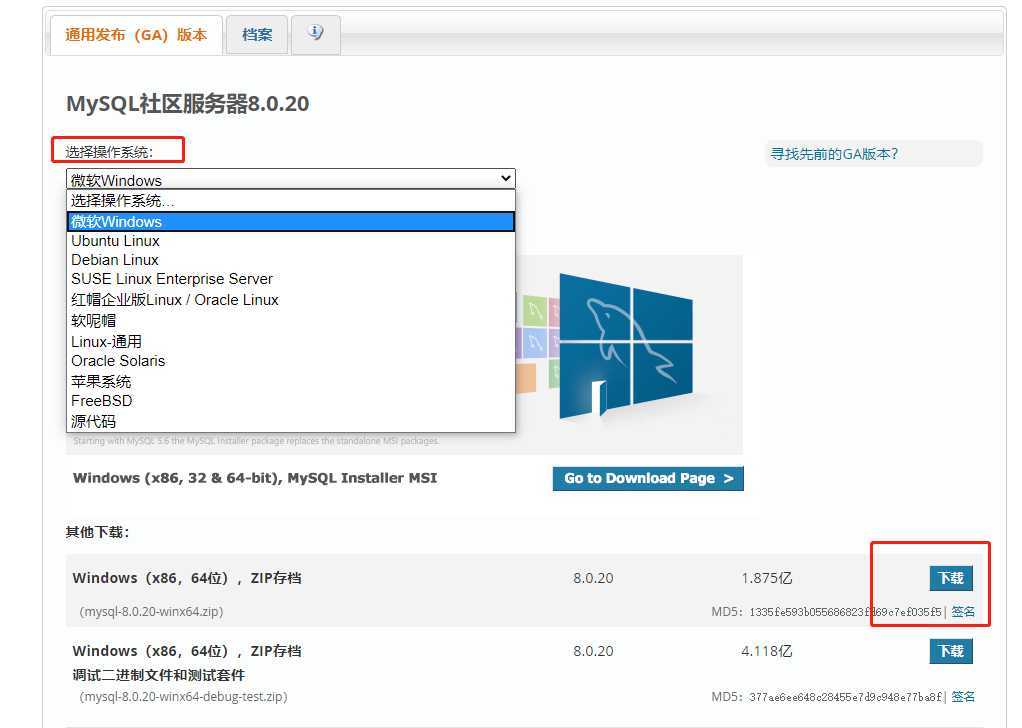Image resolution: width=1022 pixels, height=728 pixels.
Task: Choose Linux-通用 from the OS list
Action: [291, 342]
